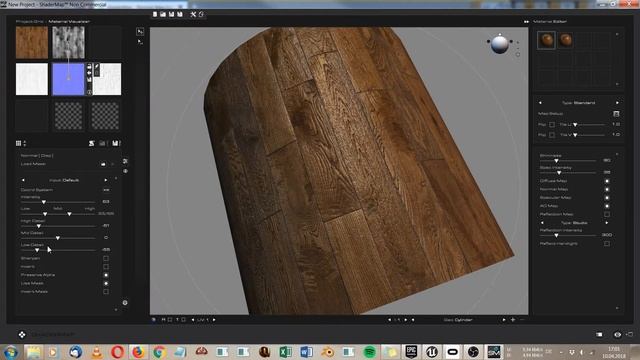Go to previous Input preset with left arrow
640x360 pixels.
coord(23,180)
